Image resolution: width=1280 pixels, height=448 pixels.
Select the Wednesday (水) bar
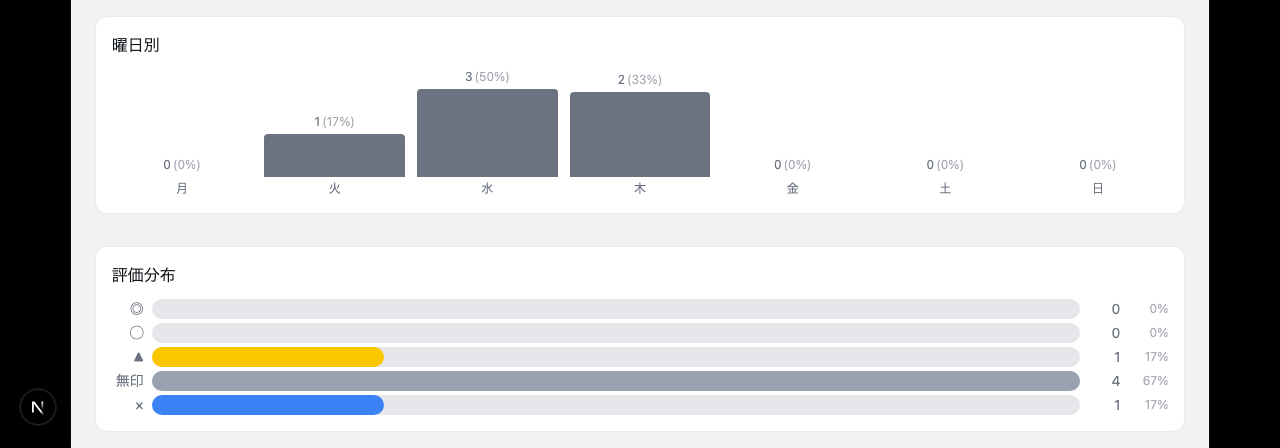point(487,133)
